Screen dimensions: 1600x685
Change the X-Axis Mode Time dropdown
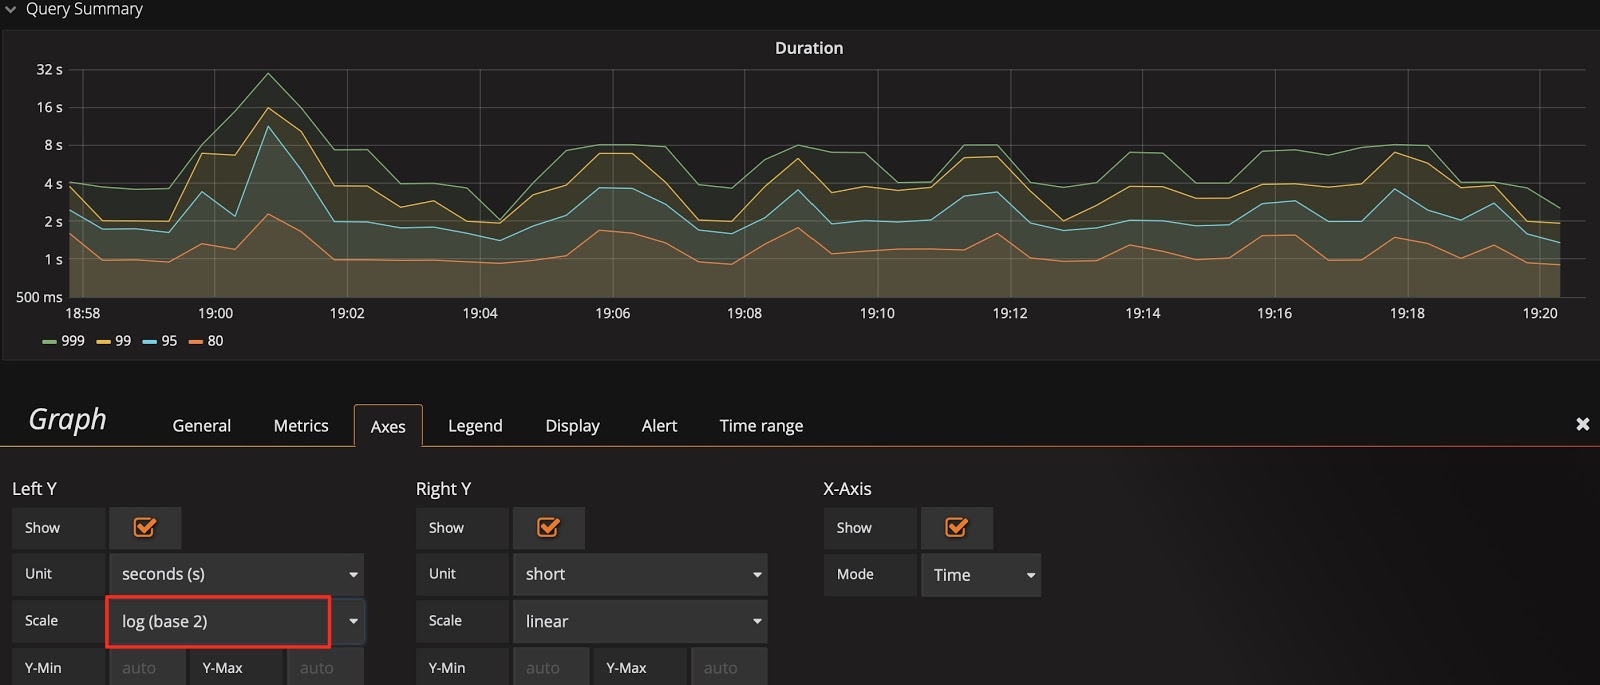(981, 576)
